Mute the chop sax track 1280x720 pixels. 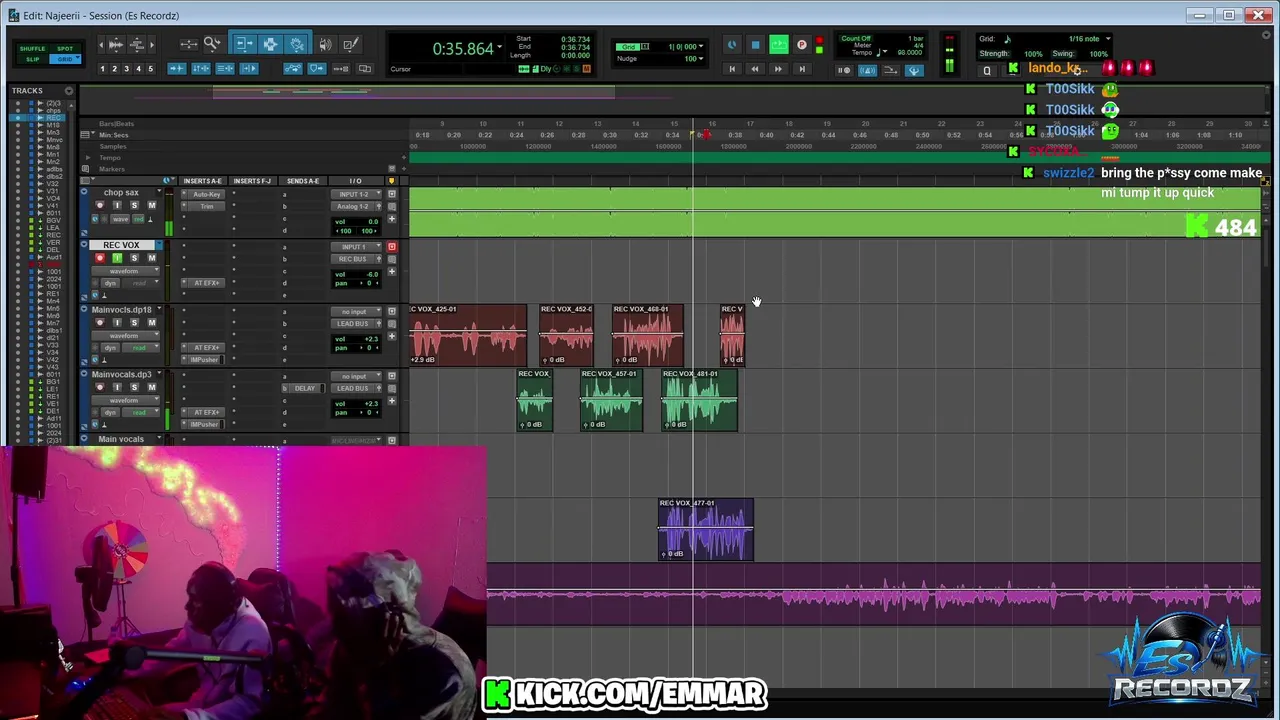coord(152,205)
